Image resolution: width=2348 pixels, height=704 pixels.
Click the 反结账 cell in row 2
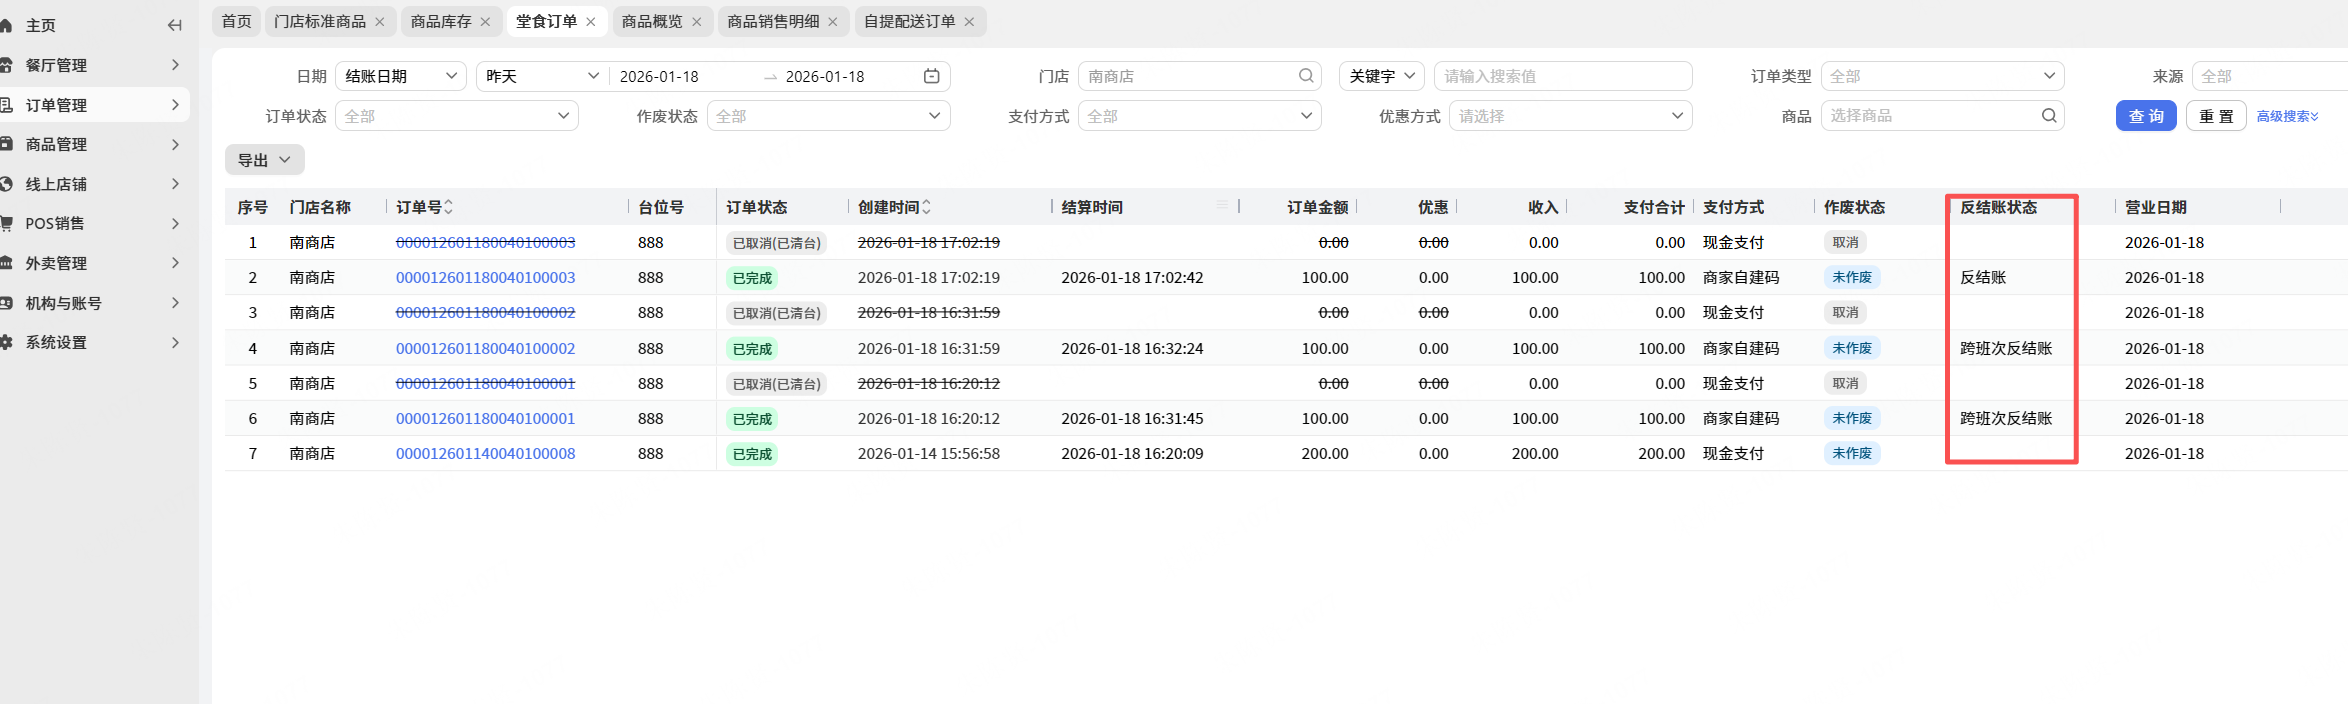[1983, 278]
